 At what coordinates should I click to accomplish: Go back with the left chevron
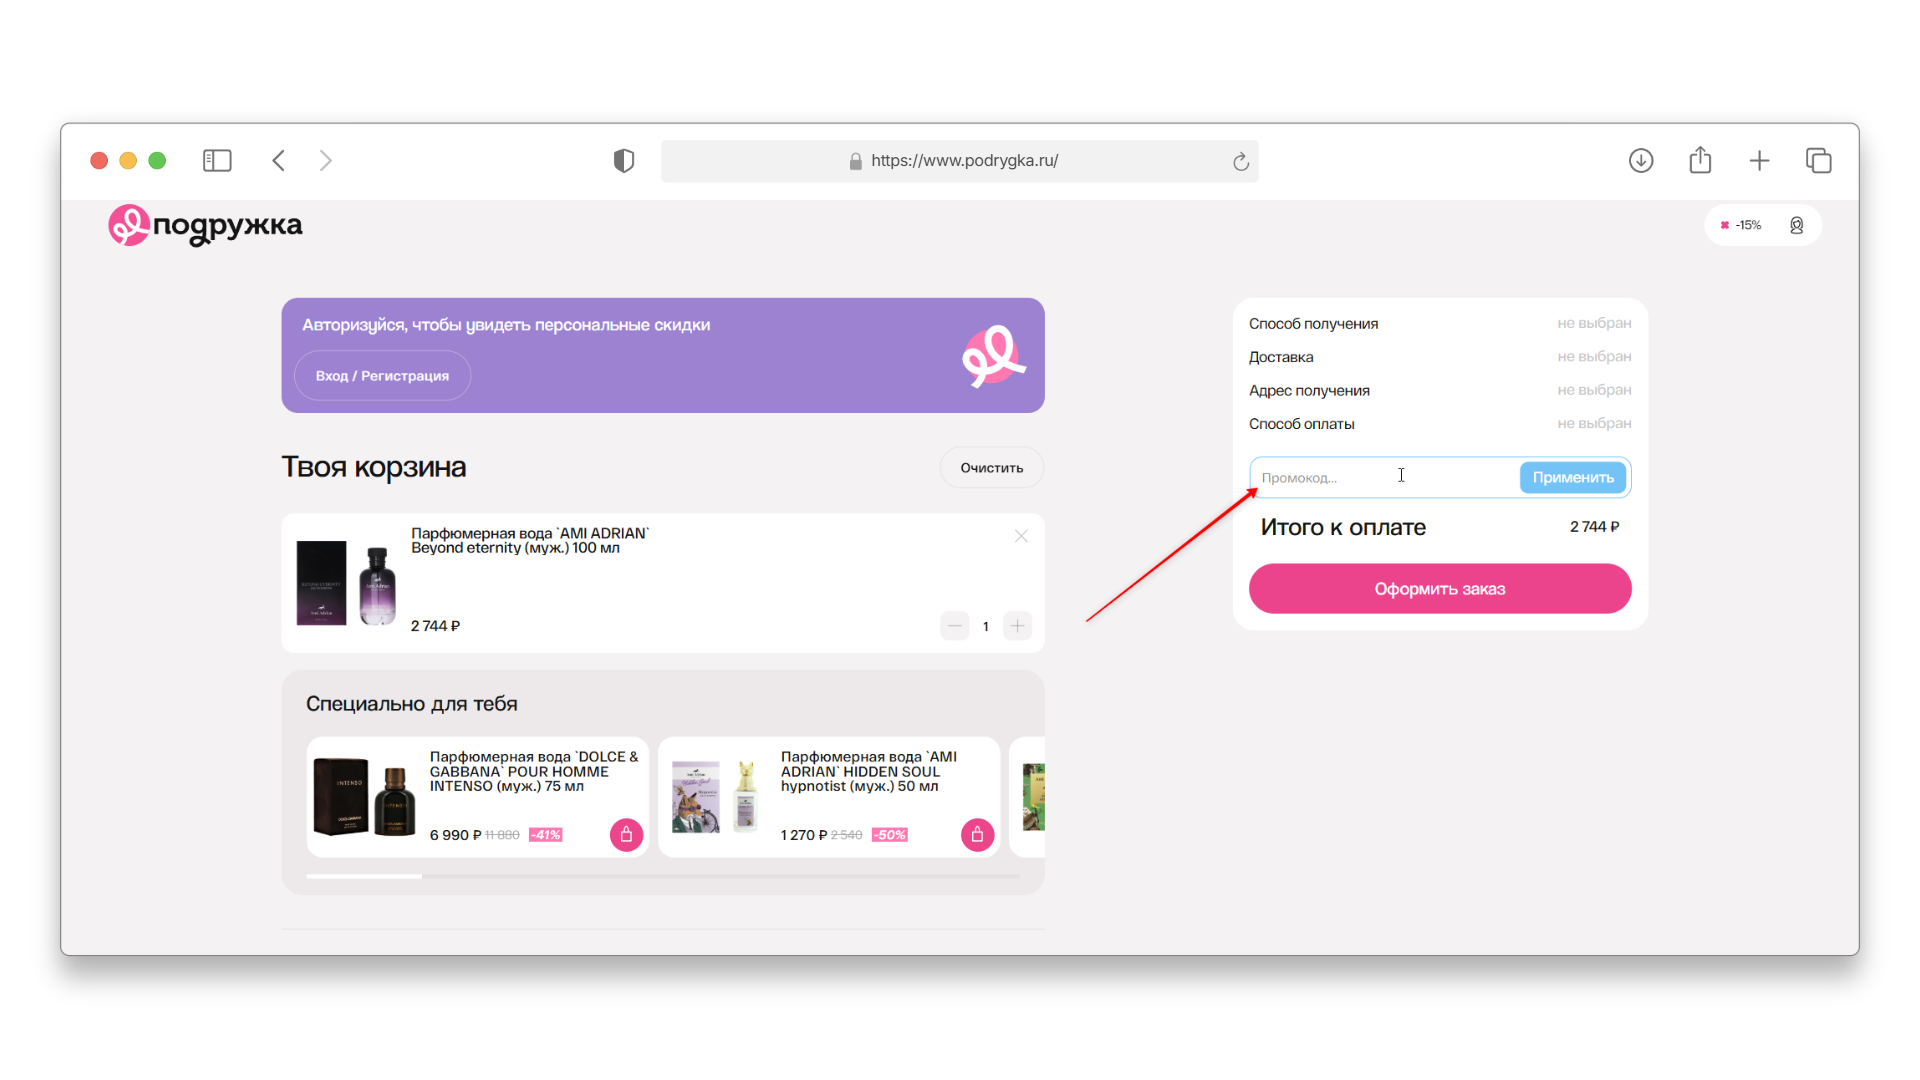tap(279, 160)
